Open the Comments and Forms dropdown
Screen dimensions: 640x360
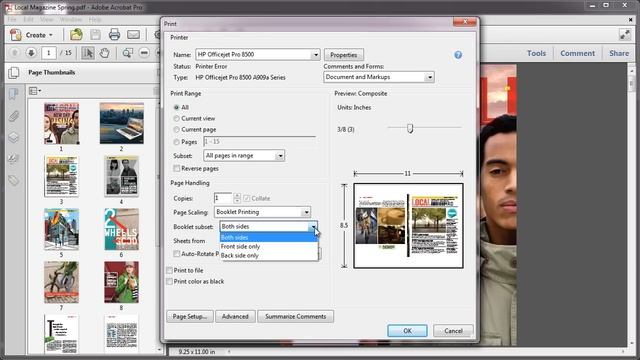(429, 77)
